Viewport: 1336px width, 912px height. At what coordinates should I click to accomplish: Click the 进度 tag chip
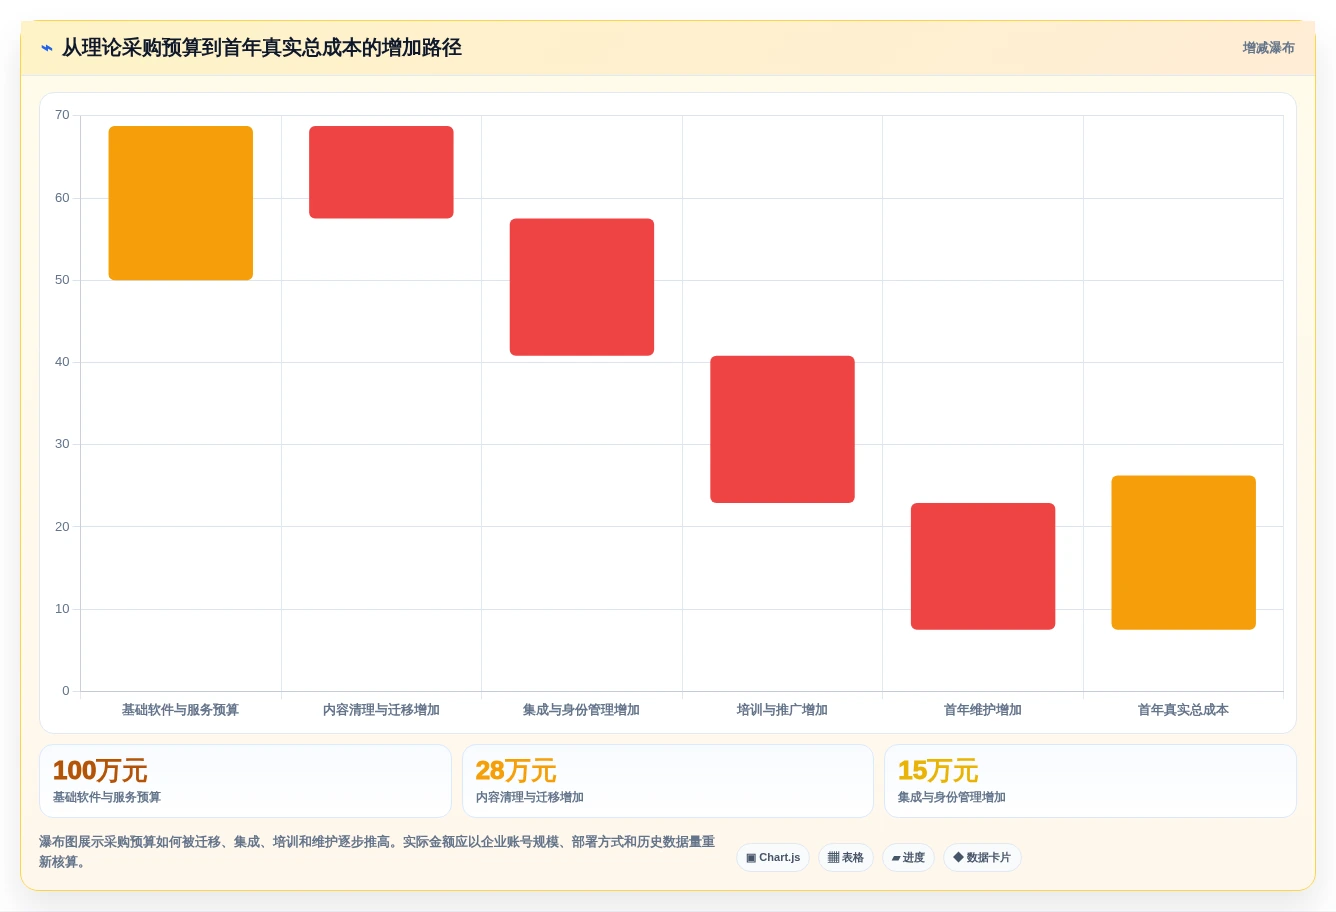click(x=908, y=858)
